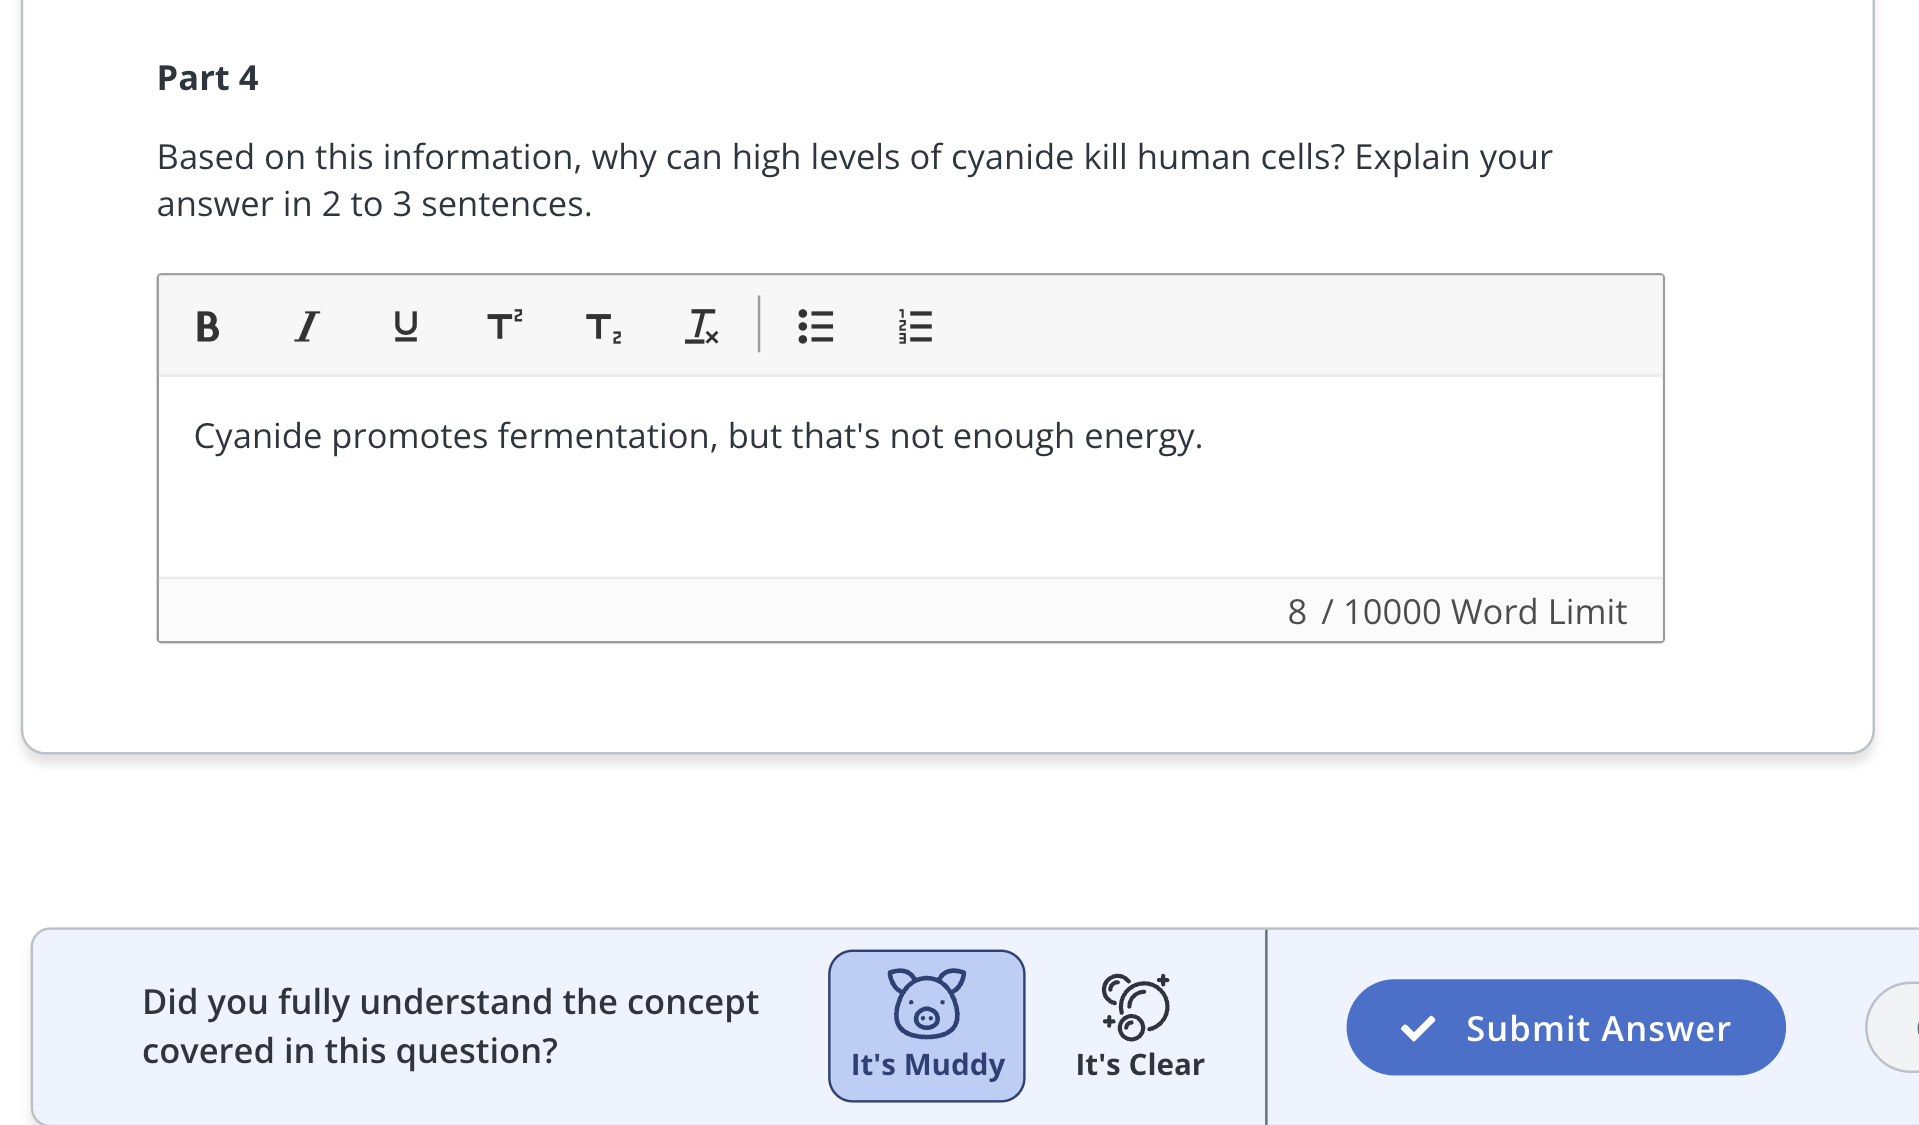
Task: Click the partially visible button beside Submit Answer
Action: (1893, 1027)
